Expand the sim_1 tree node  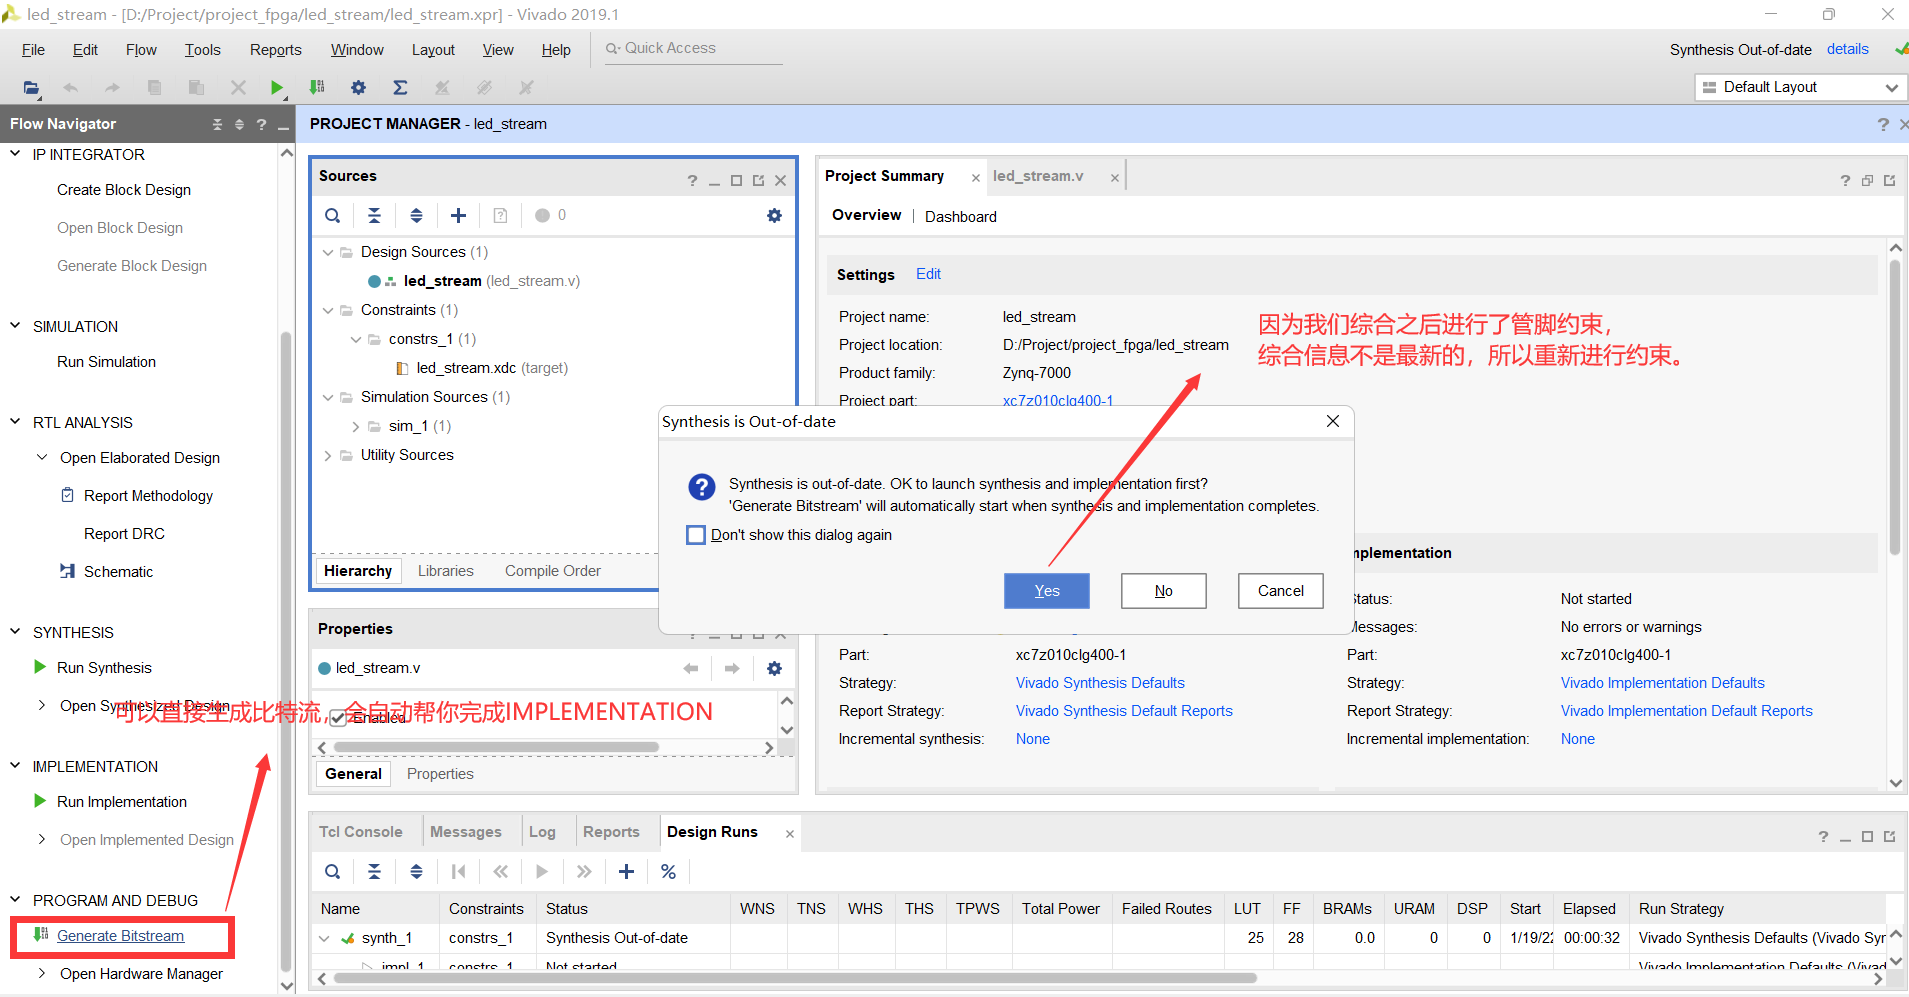coord(355,426)
